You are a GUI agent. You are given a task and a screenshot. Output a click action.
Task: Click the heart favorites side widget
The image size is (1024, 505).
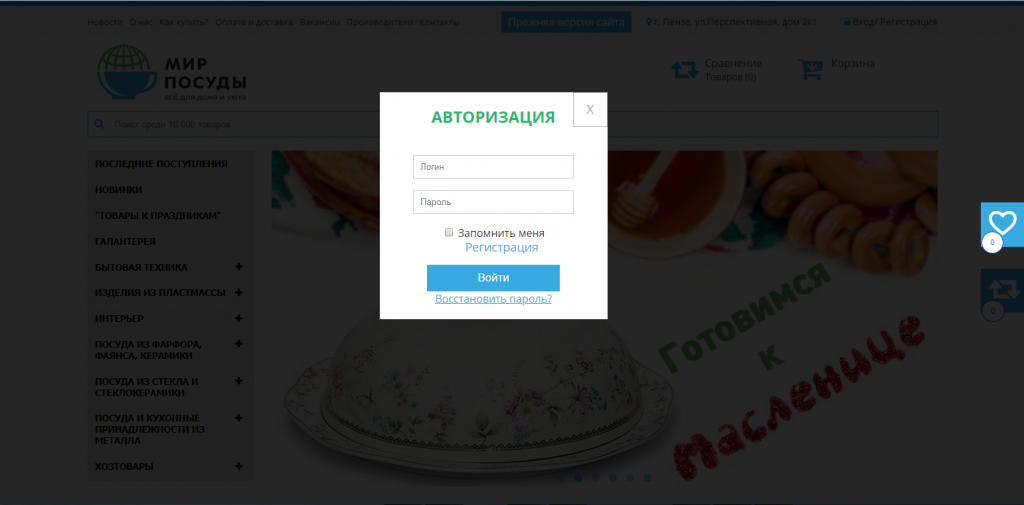coord(1002,224)
